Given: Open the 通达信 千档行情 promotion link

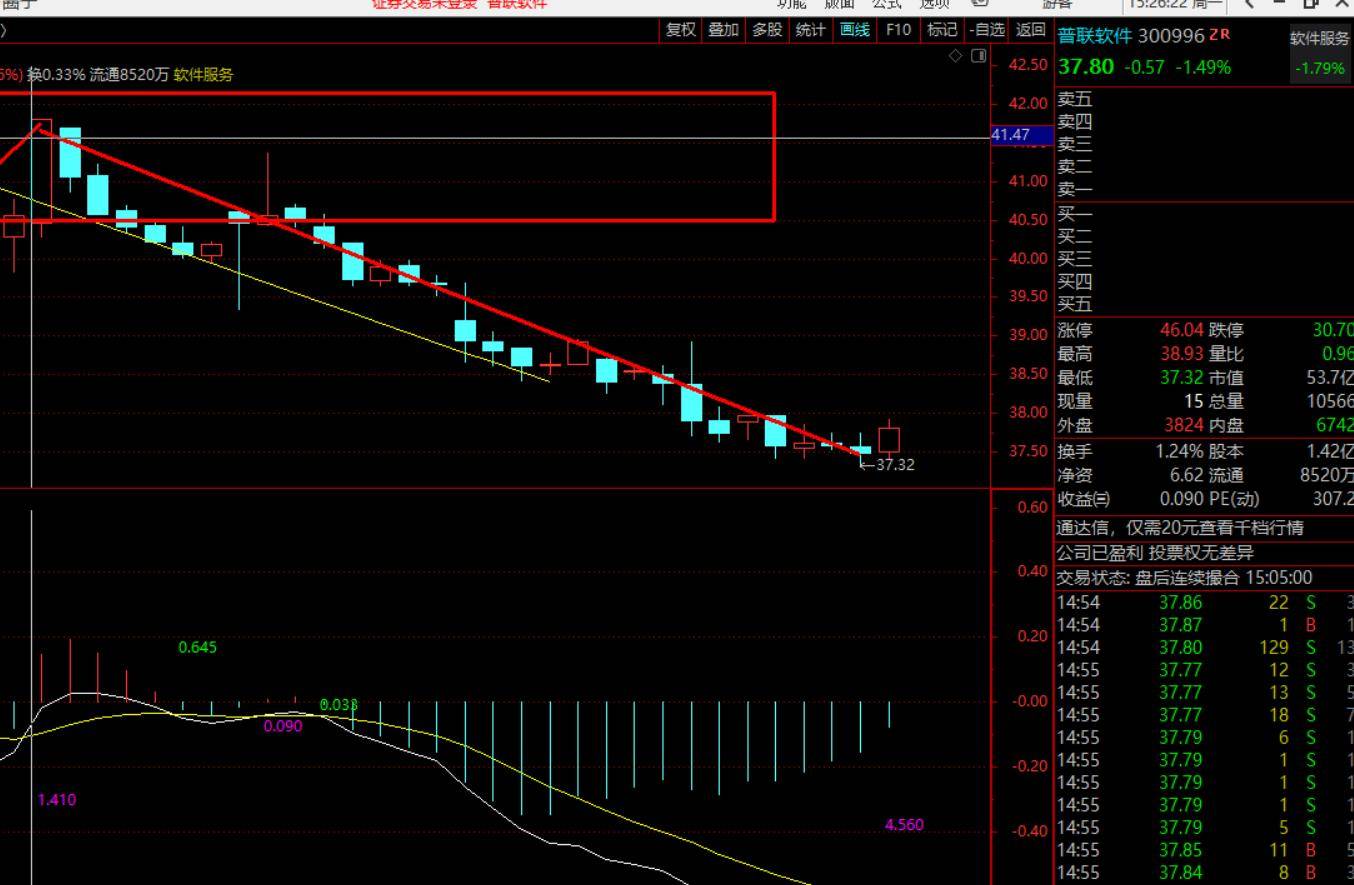Looking at the screenshot, I should pos(1180,528).
